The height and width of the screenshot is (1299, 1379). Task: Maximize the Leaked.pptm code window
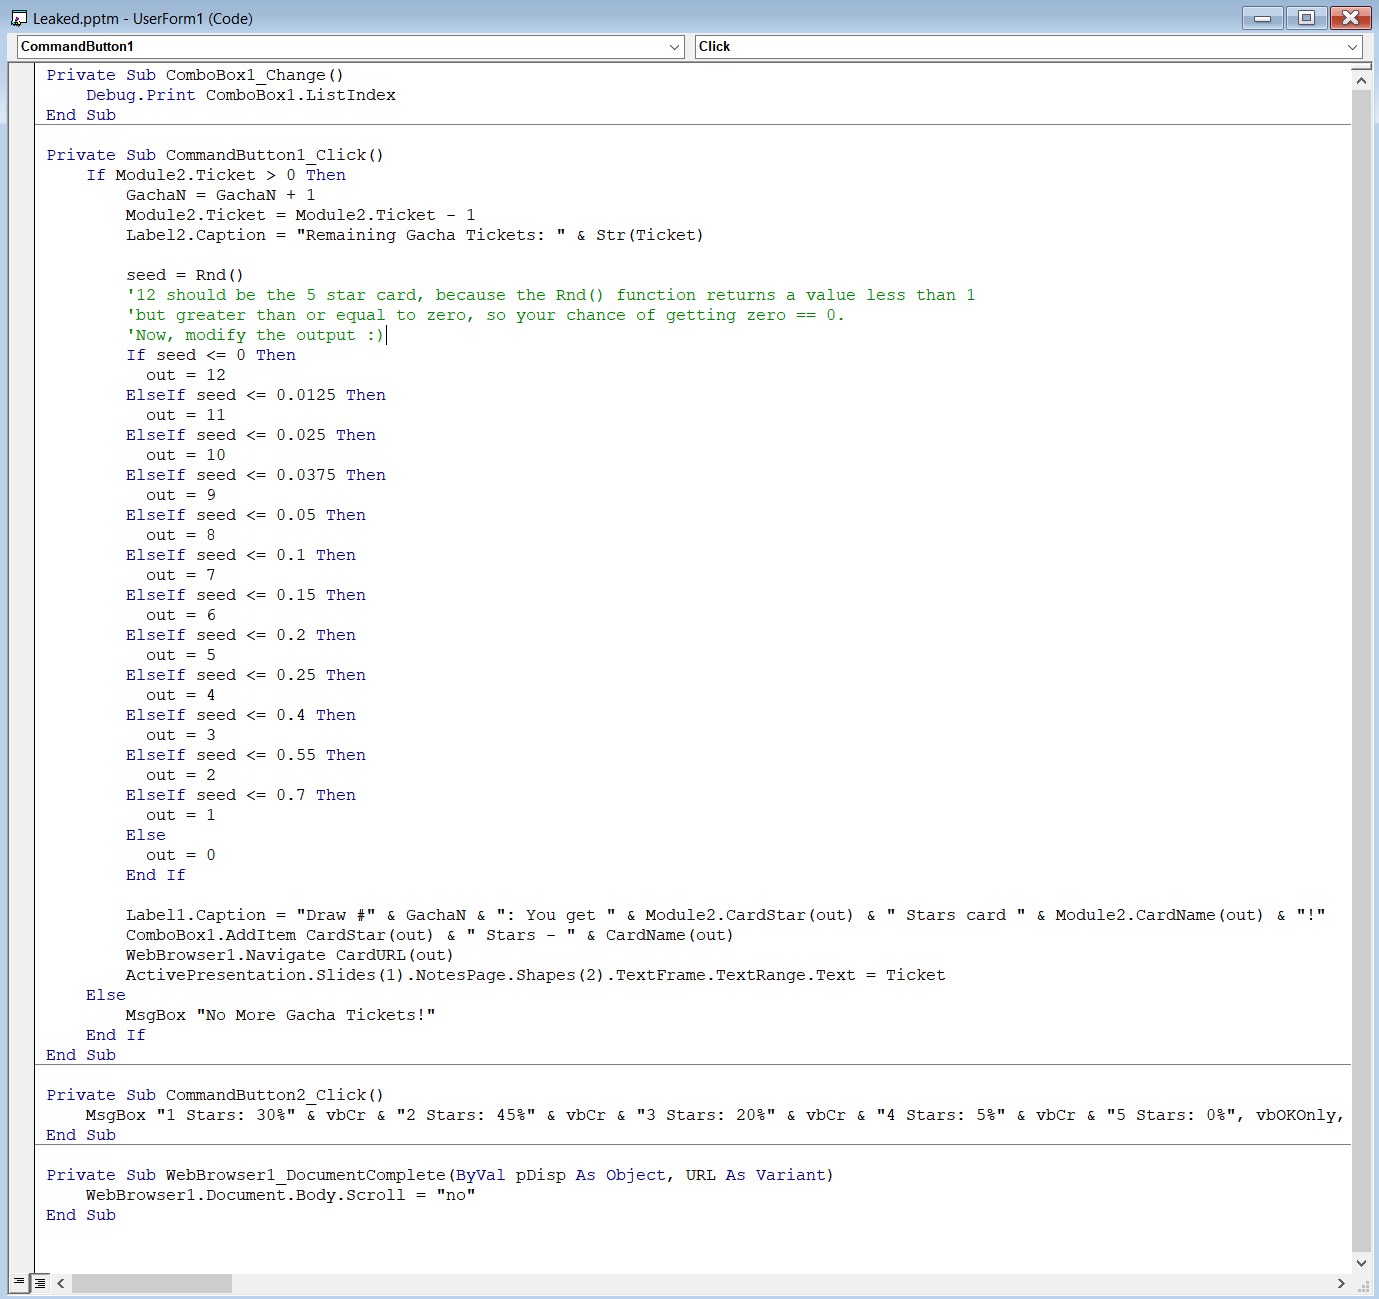[x=1306, y=18]
